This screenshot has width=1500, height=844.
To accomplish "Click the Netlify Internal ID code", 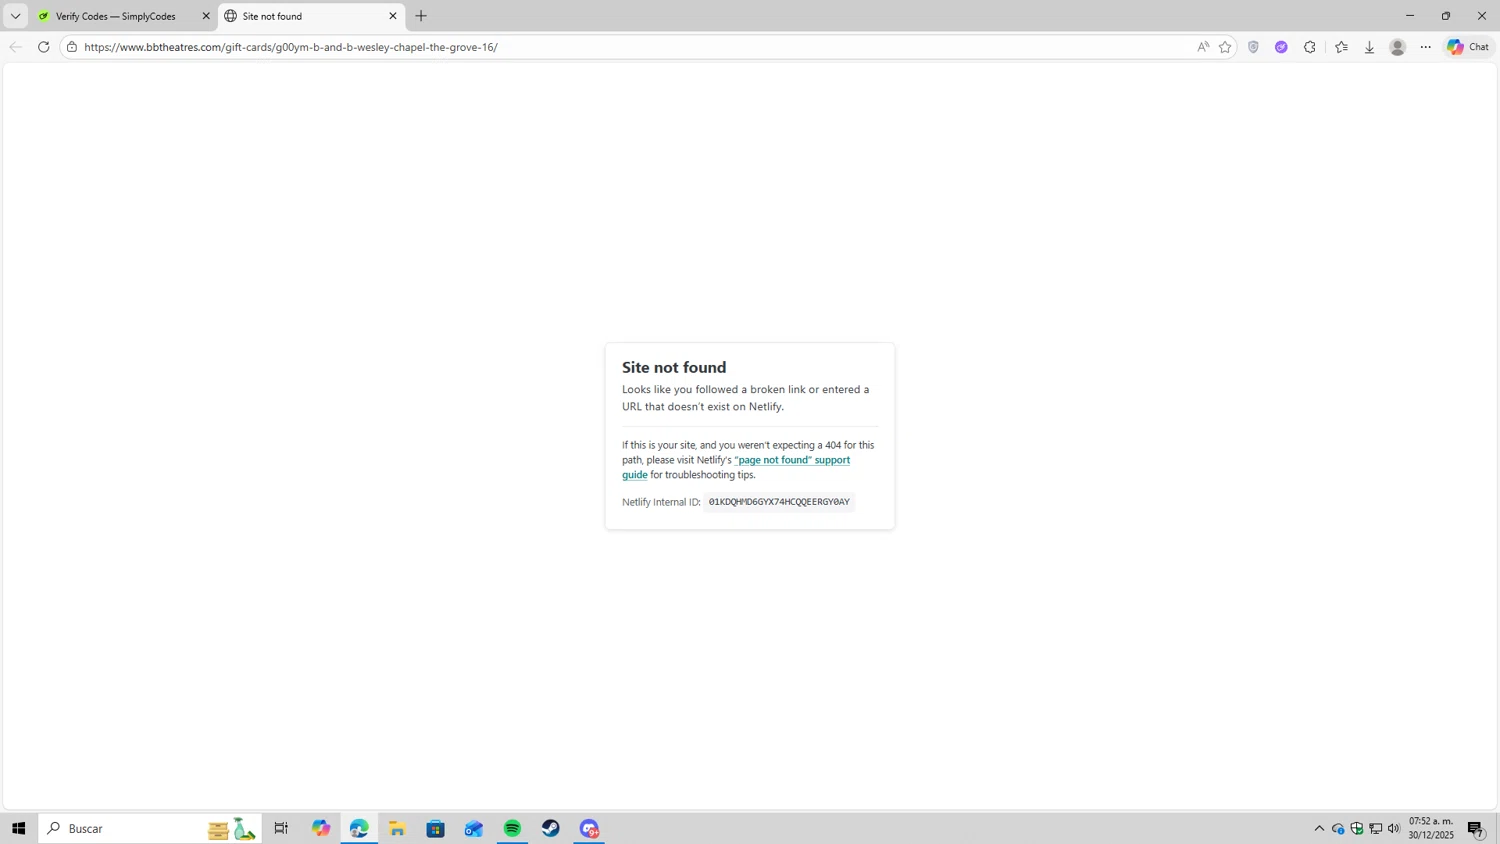I will coord(779,502).
